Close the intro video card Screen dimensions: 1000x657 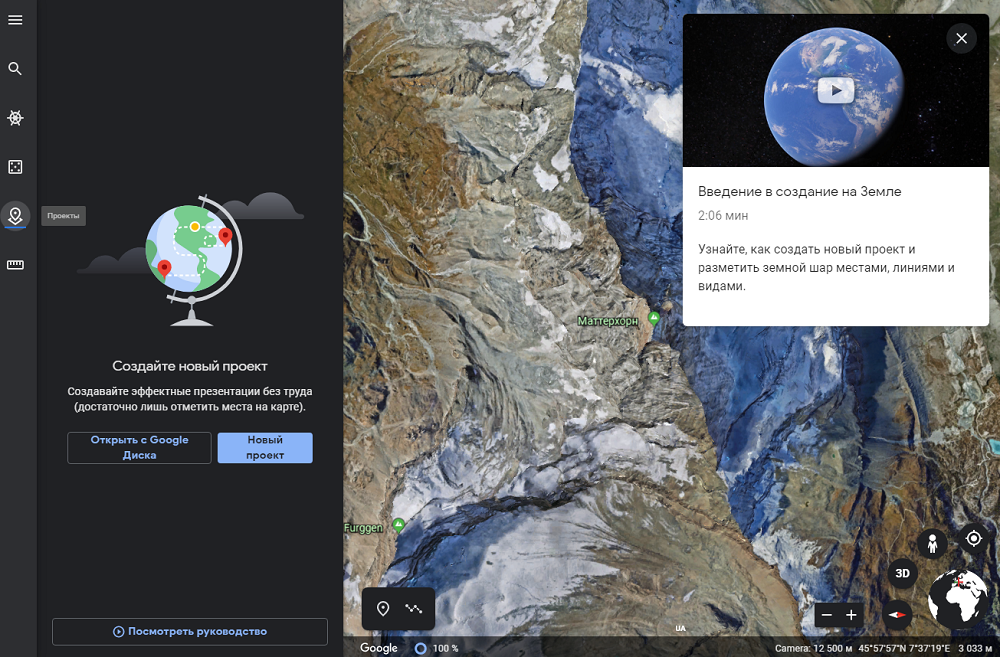click(961, 38)
